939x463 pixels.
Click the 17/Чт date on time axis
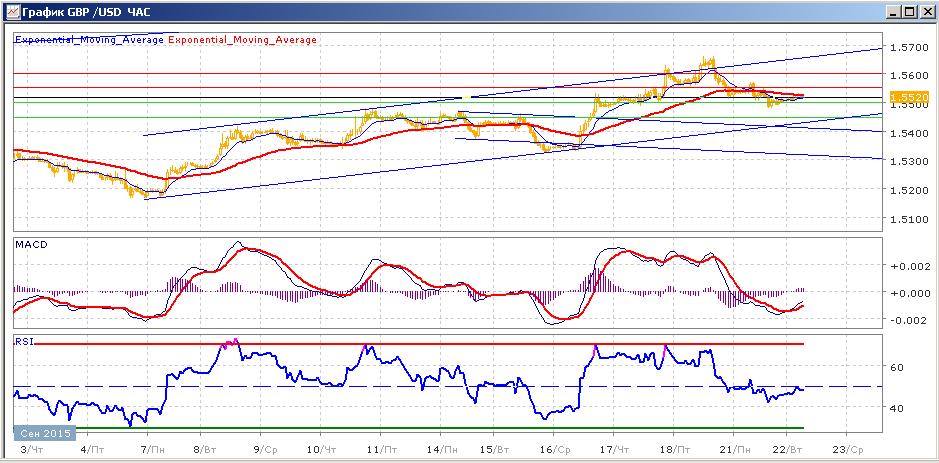point(616,449)
